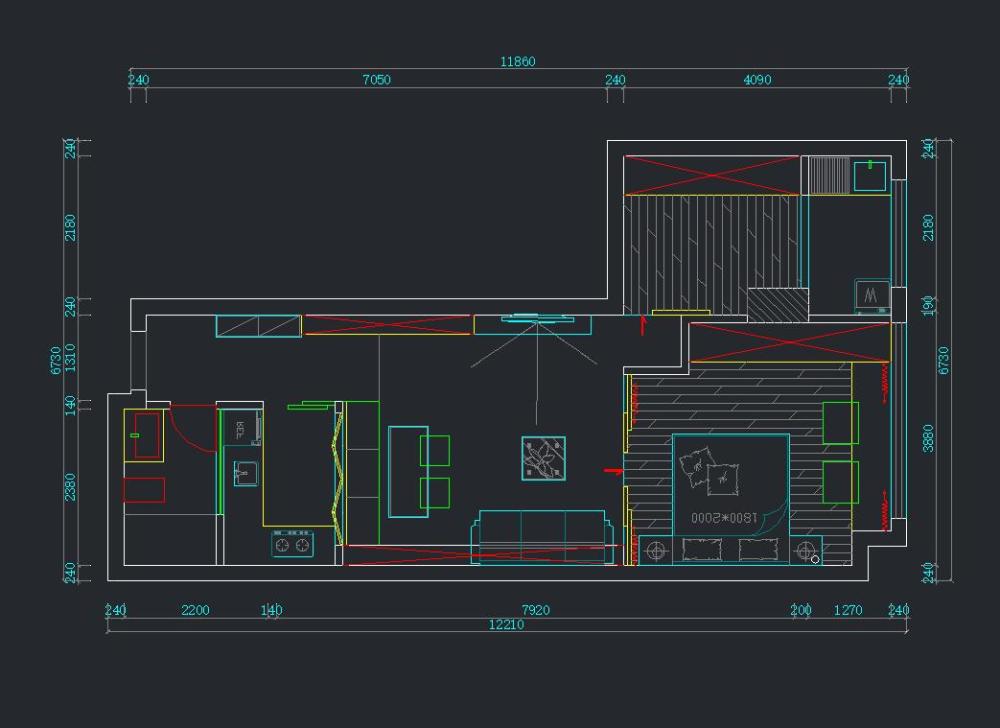Select the red arrow left of bedroom
Screen dimensions: 1000x728
(x=612, y=470)
